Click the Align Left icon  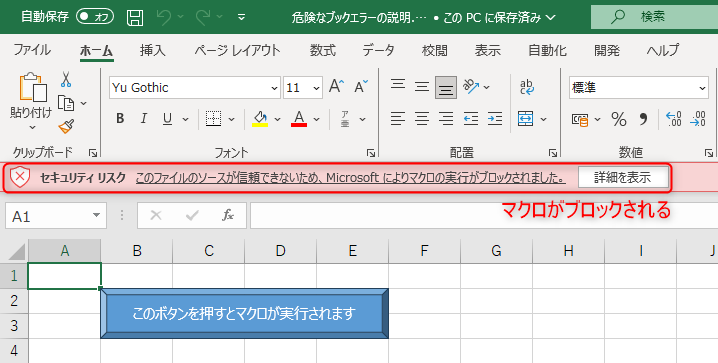[398, 119]
